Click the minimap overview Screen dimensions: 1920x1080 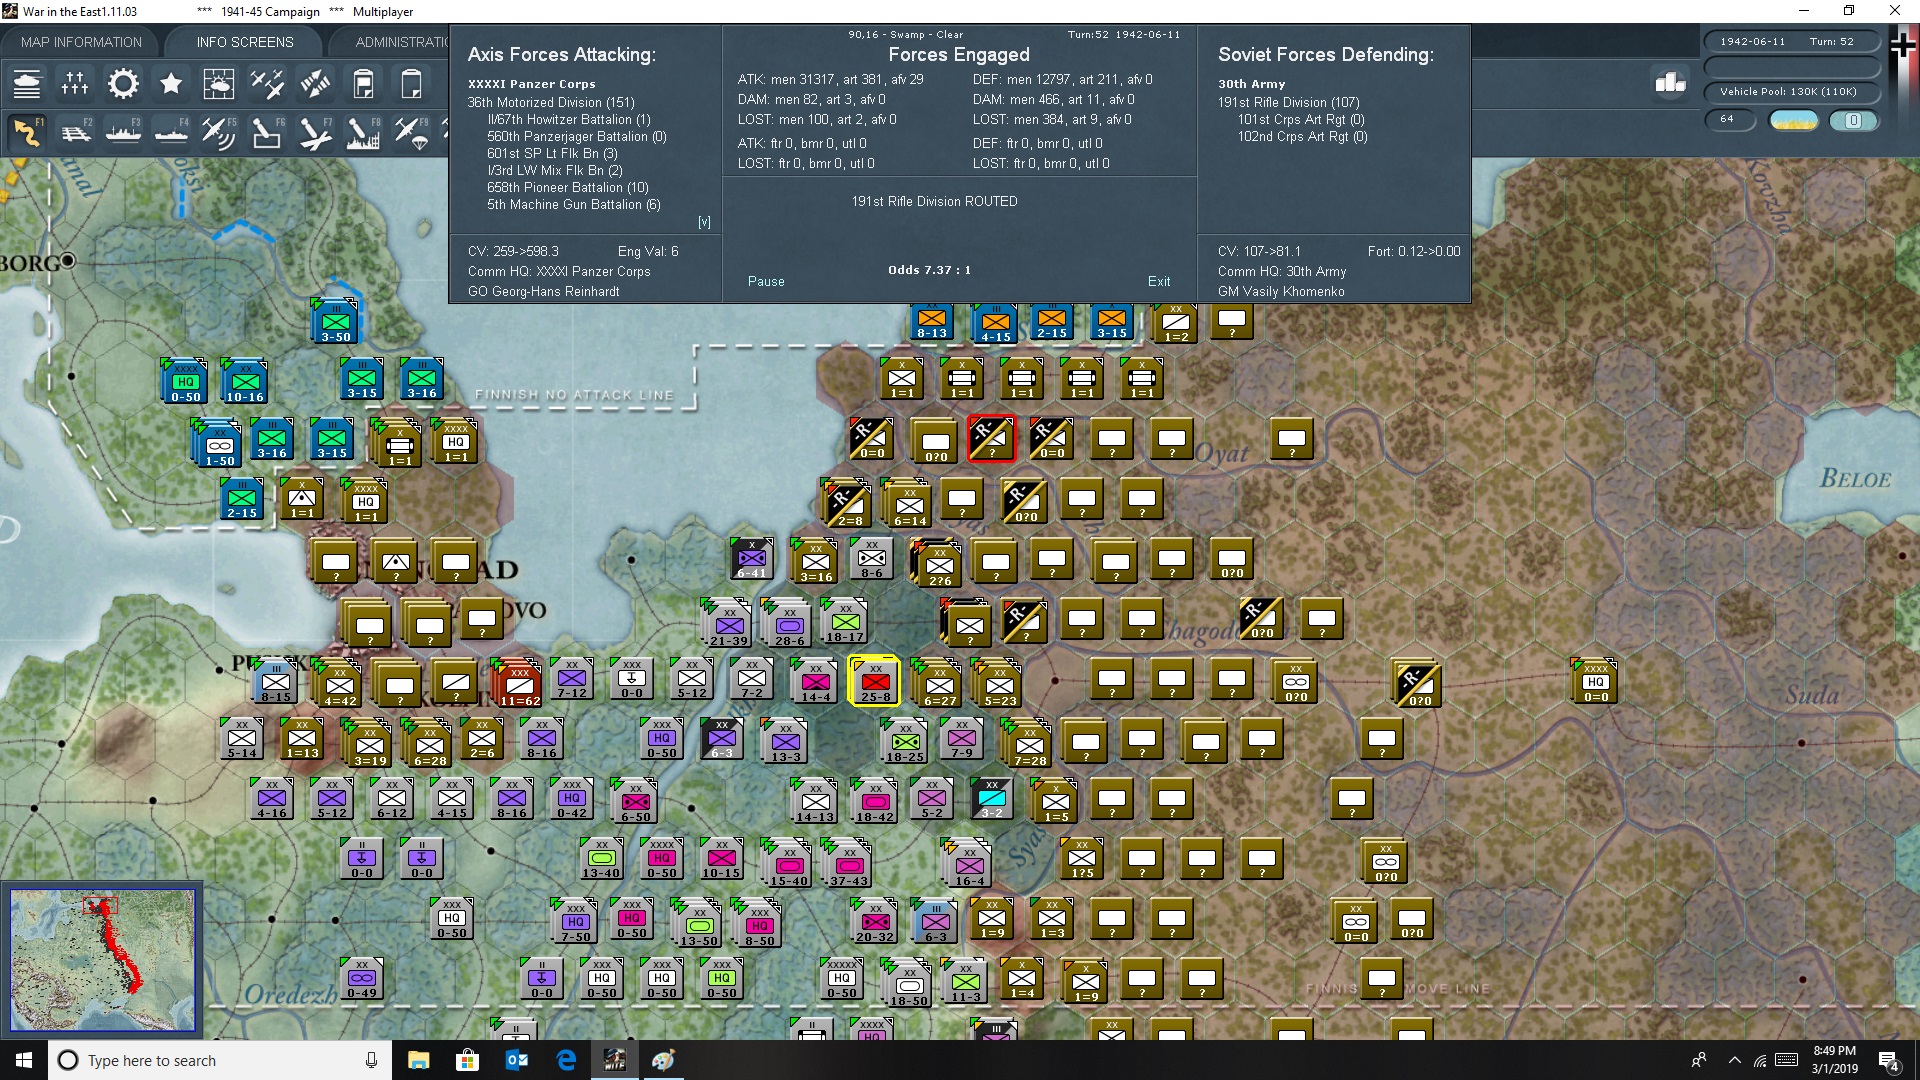(x=102, y=960)
